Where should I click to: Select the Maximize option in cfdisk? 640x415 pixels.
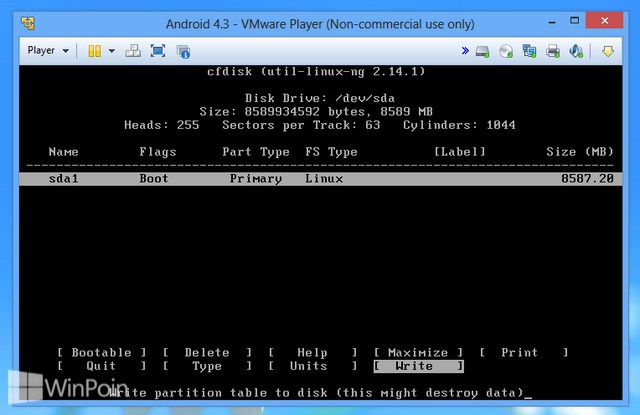pyautogui.click(x=418, y=352)
